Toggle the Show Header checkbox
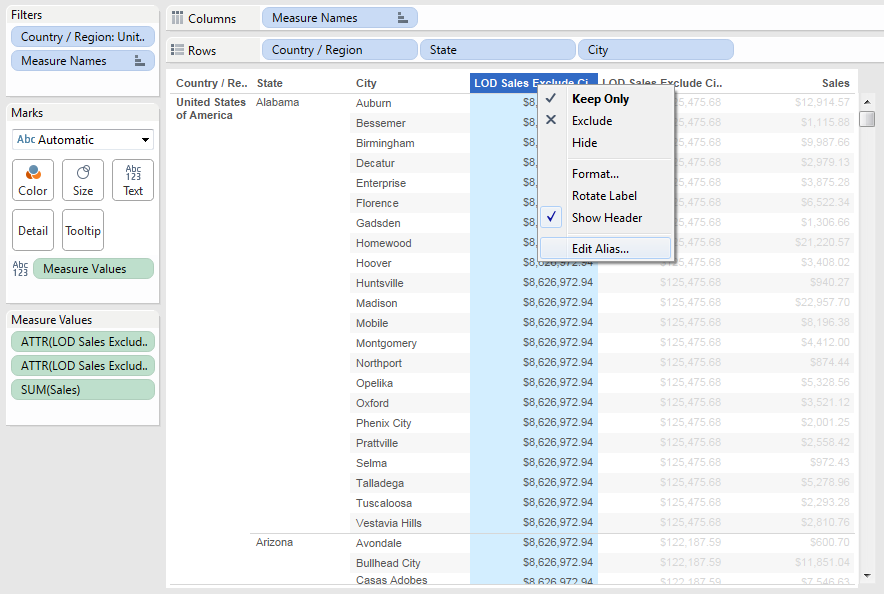 pyautogui.click(x=553, y=217)
